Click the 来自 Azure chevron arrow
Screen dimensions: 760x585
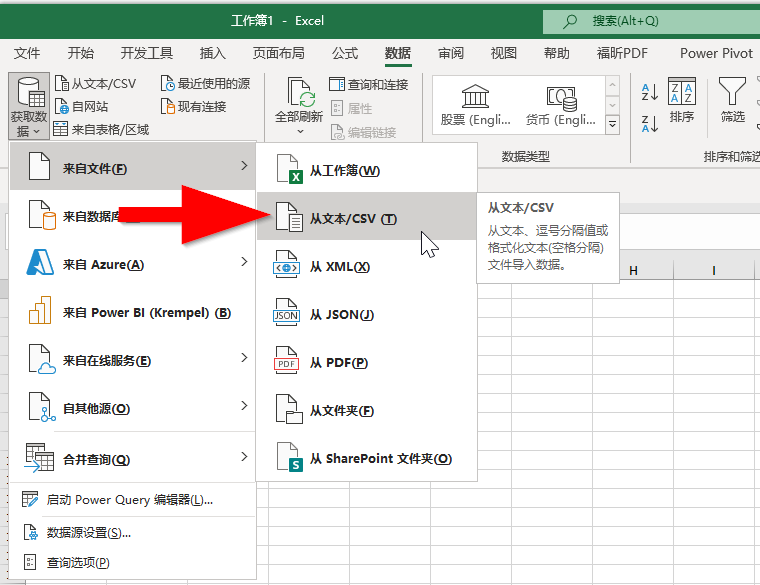tap(244, 262)
